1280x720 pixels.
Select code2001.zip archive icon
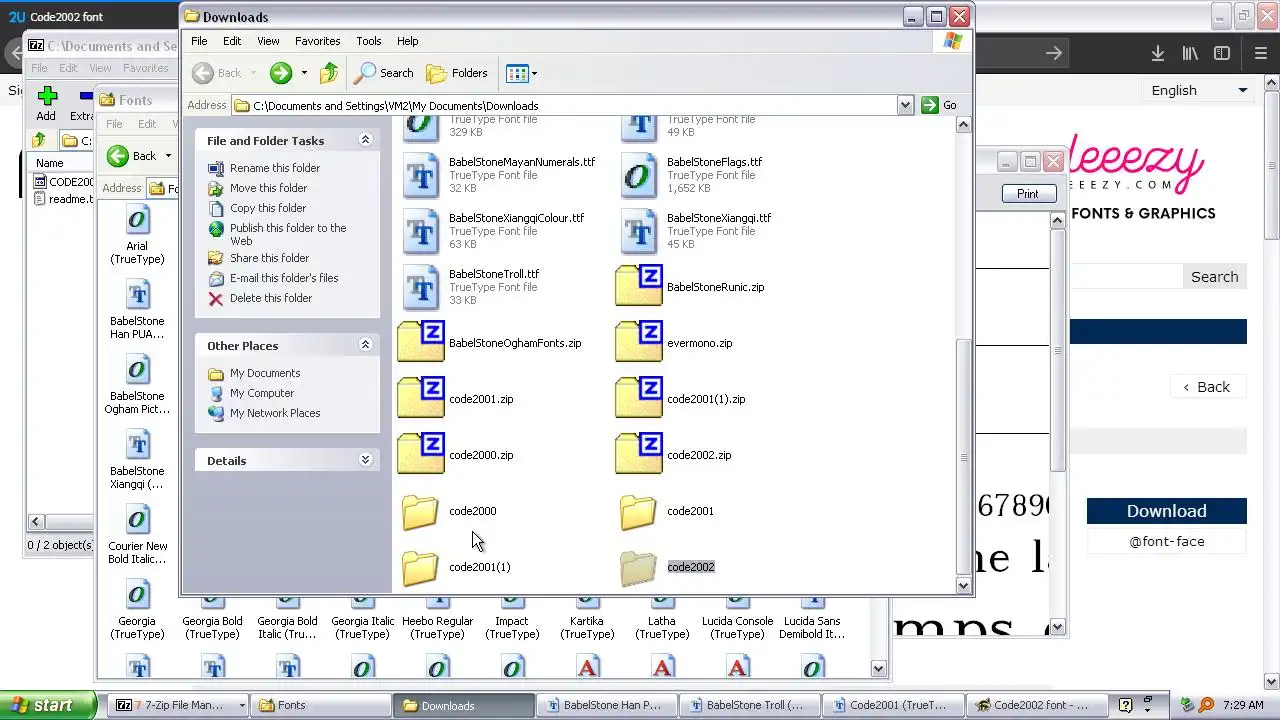[x=421, y=399]
